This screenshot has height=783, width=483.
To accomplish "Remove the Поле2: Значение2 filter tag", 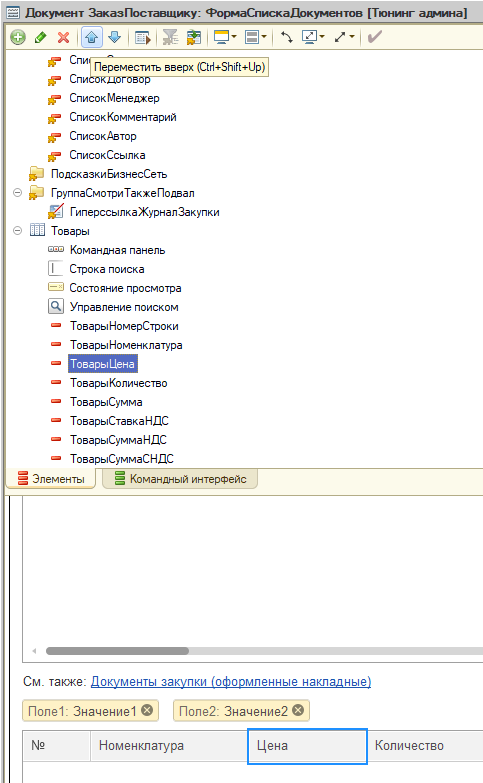I will (298, 710).
